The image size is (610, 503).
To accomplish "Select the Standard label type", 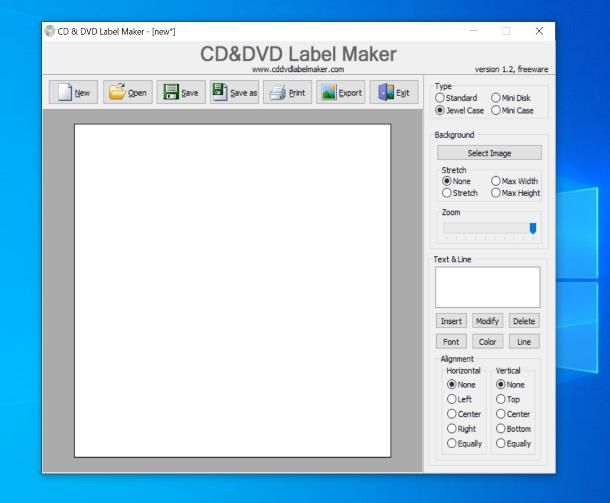I will 456,98.
